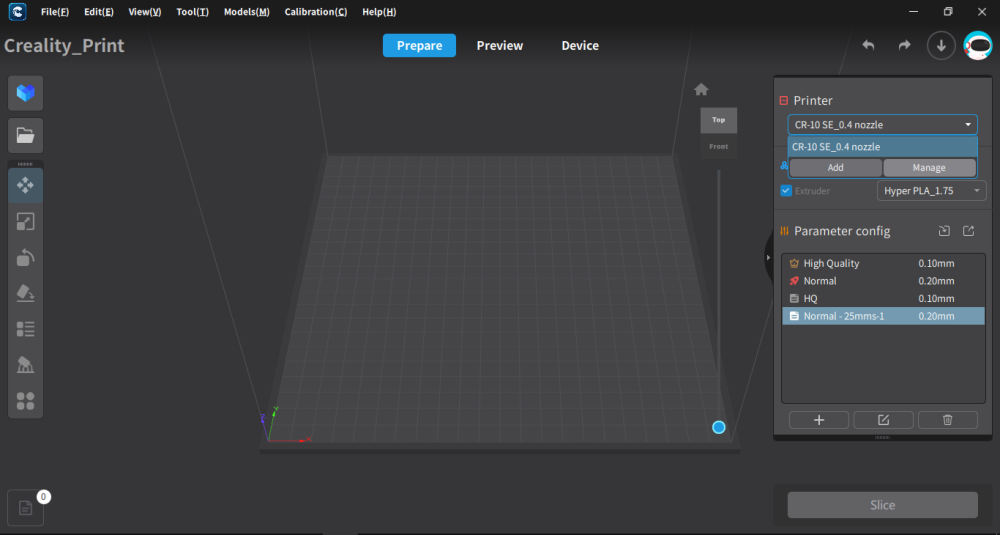Open the Help menu

coord(379,12)
